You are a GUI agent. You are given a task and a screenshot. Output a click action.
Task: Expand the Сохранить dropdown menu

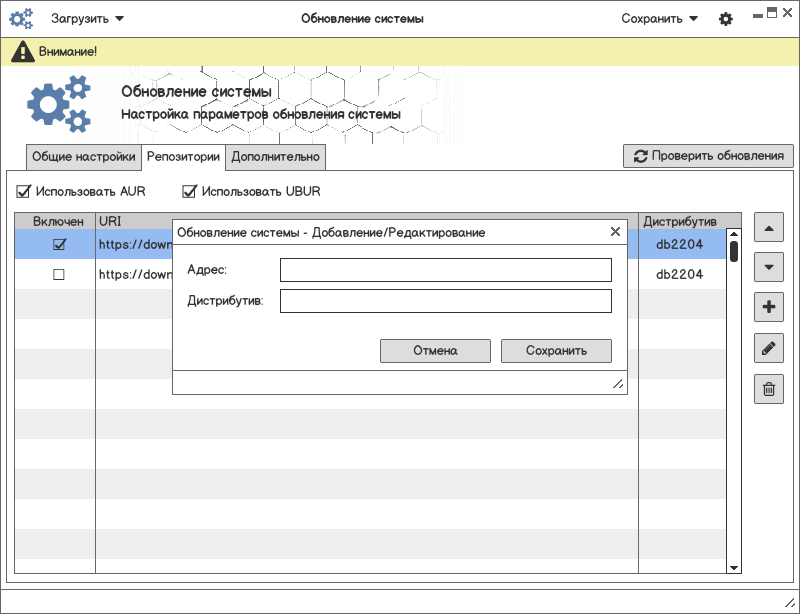(x=659, y=19)
